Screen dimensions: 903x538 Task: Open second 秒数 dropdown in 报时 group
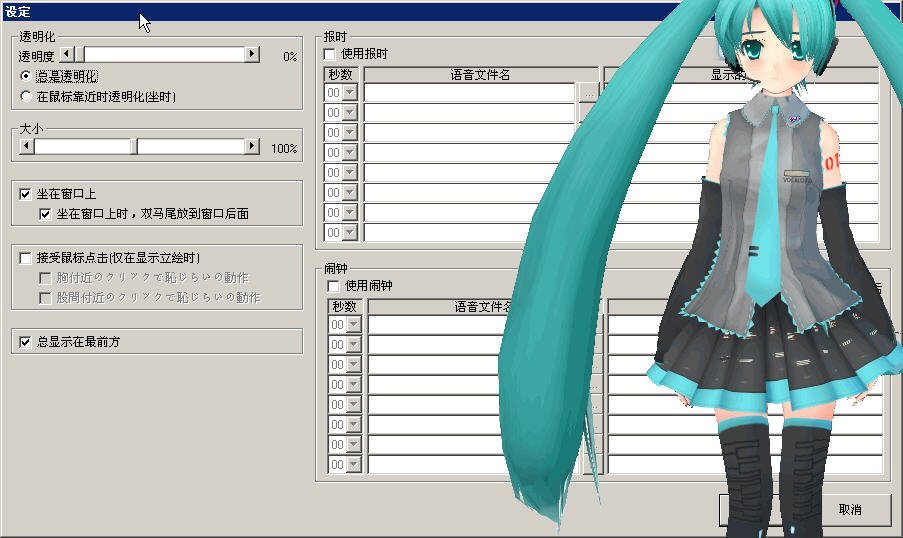(350, 113)
